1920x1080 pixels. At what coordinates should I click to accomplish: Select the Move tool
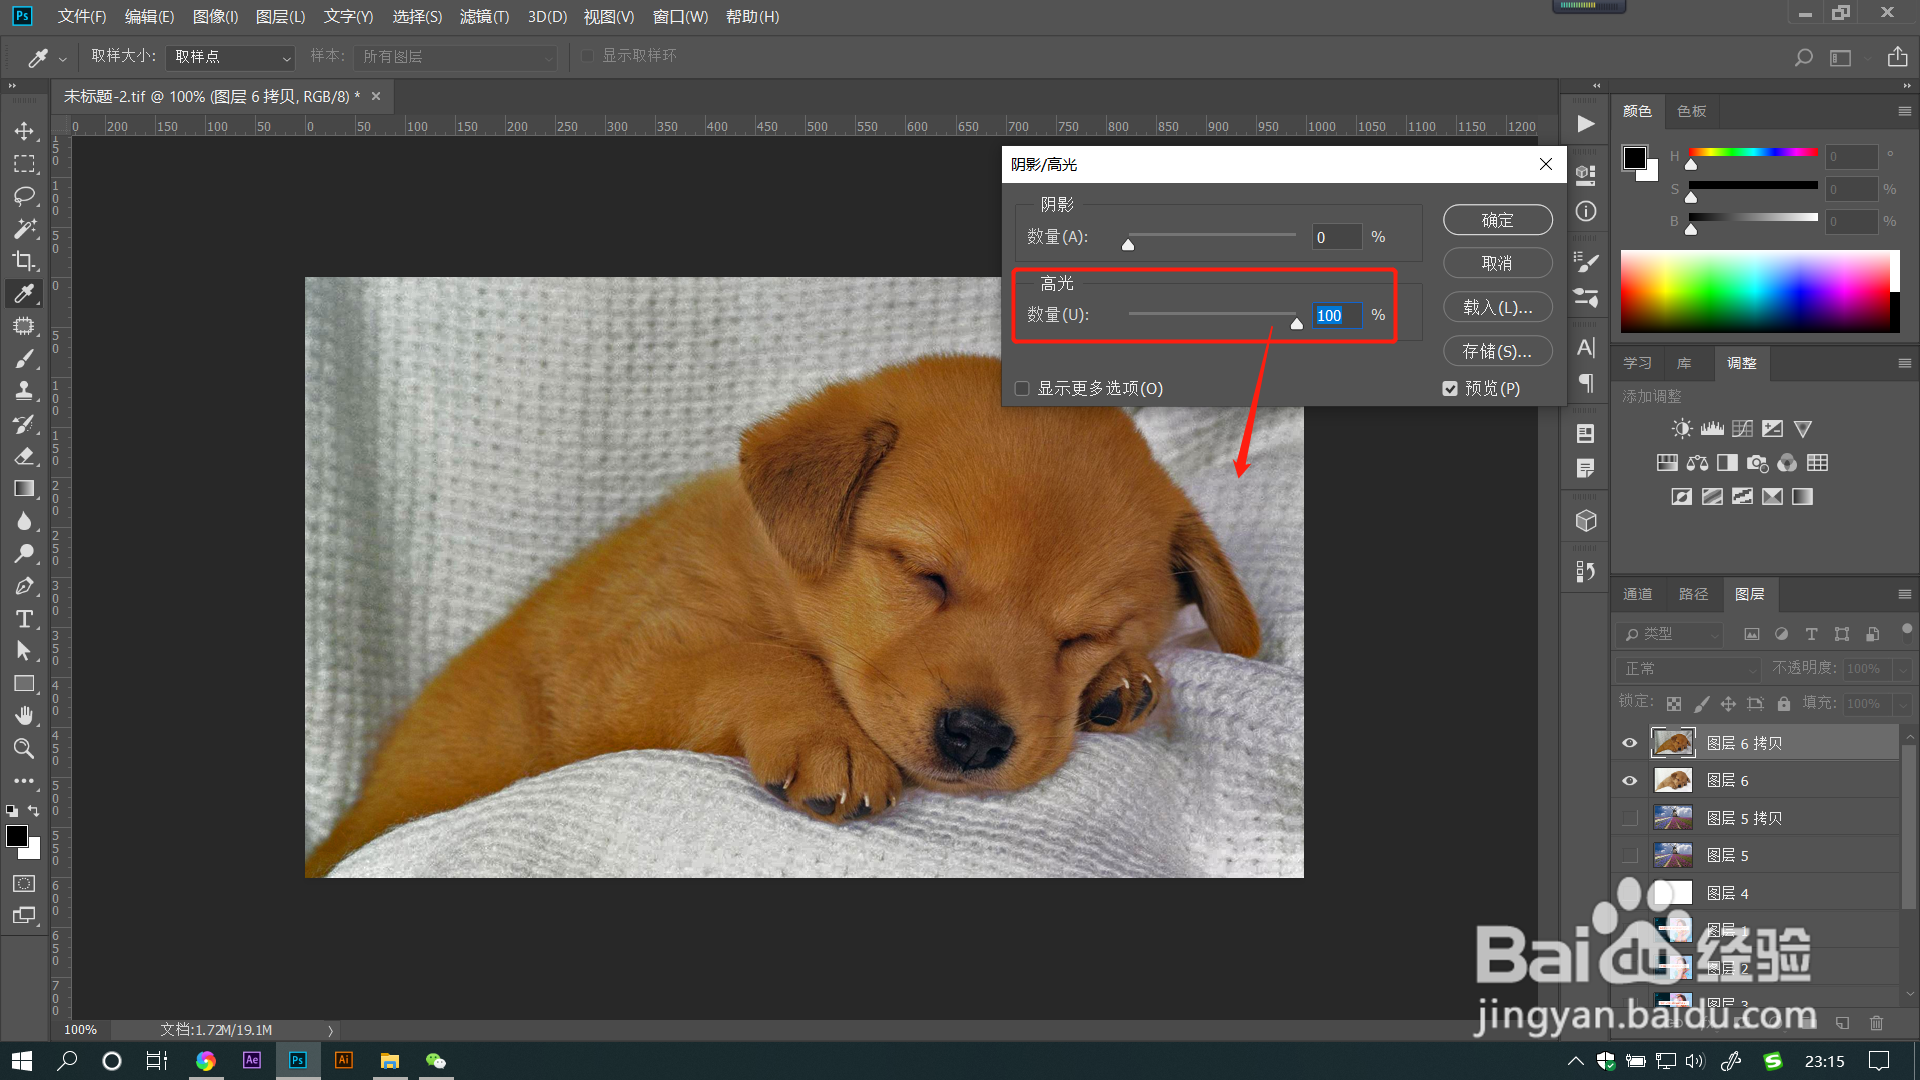24,131
